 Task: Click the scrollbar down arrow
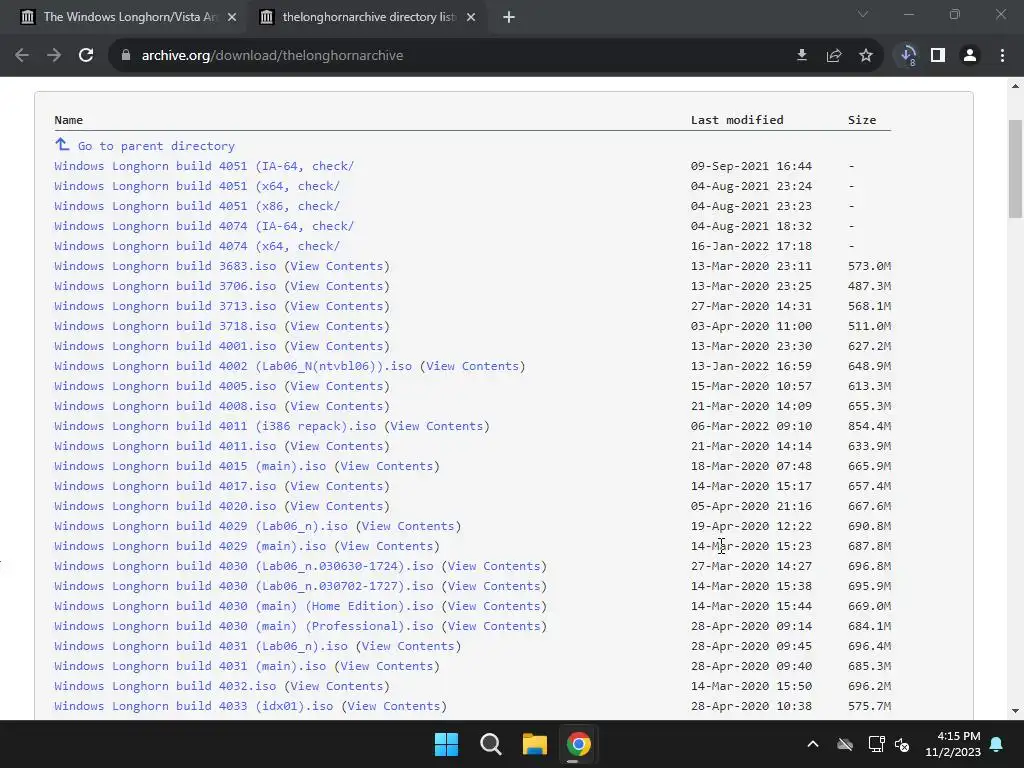click(x=1015, y=711)
